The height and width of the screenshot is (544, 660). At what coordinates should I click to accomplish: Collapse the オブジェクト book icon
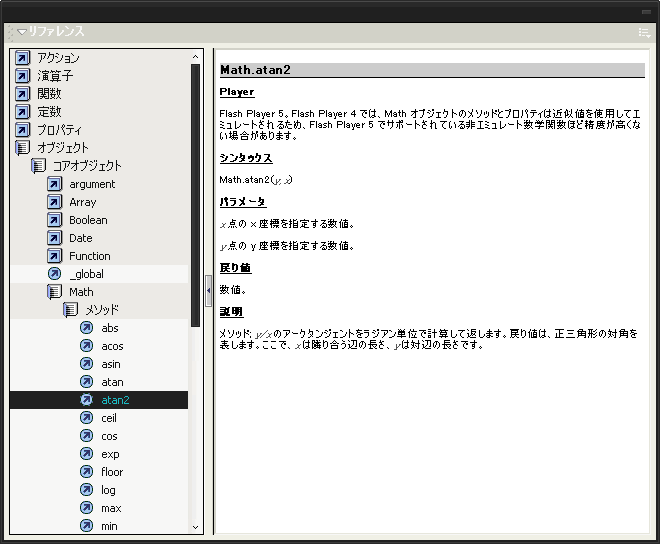[x=22, y=148]
